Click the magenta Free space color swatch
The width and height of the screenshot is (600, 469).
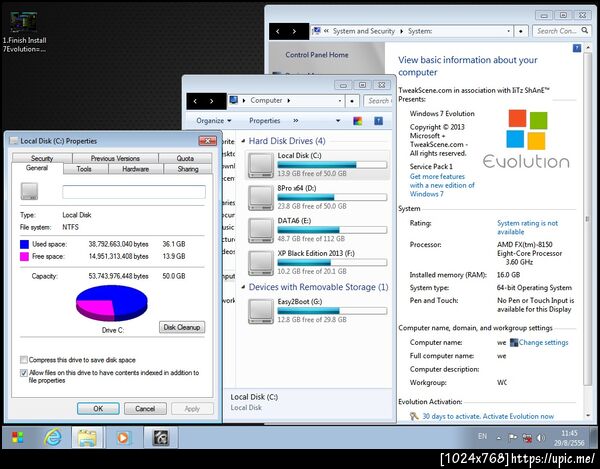24,257
